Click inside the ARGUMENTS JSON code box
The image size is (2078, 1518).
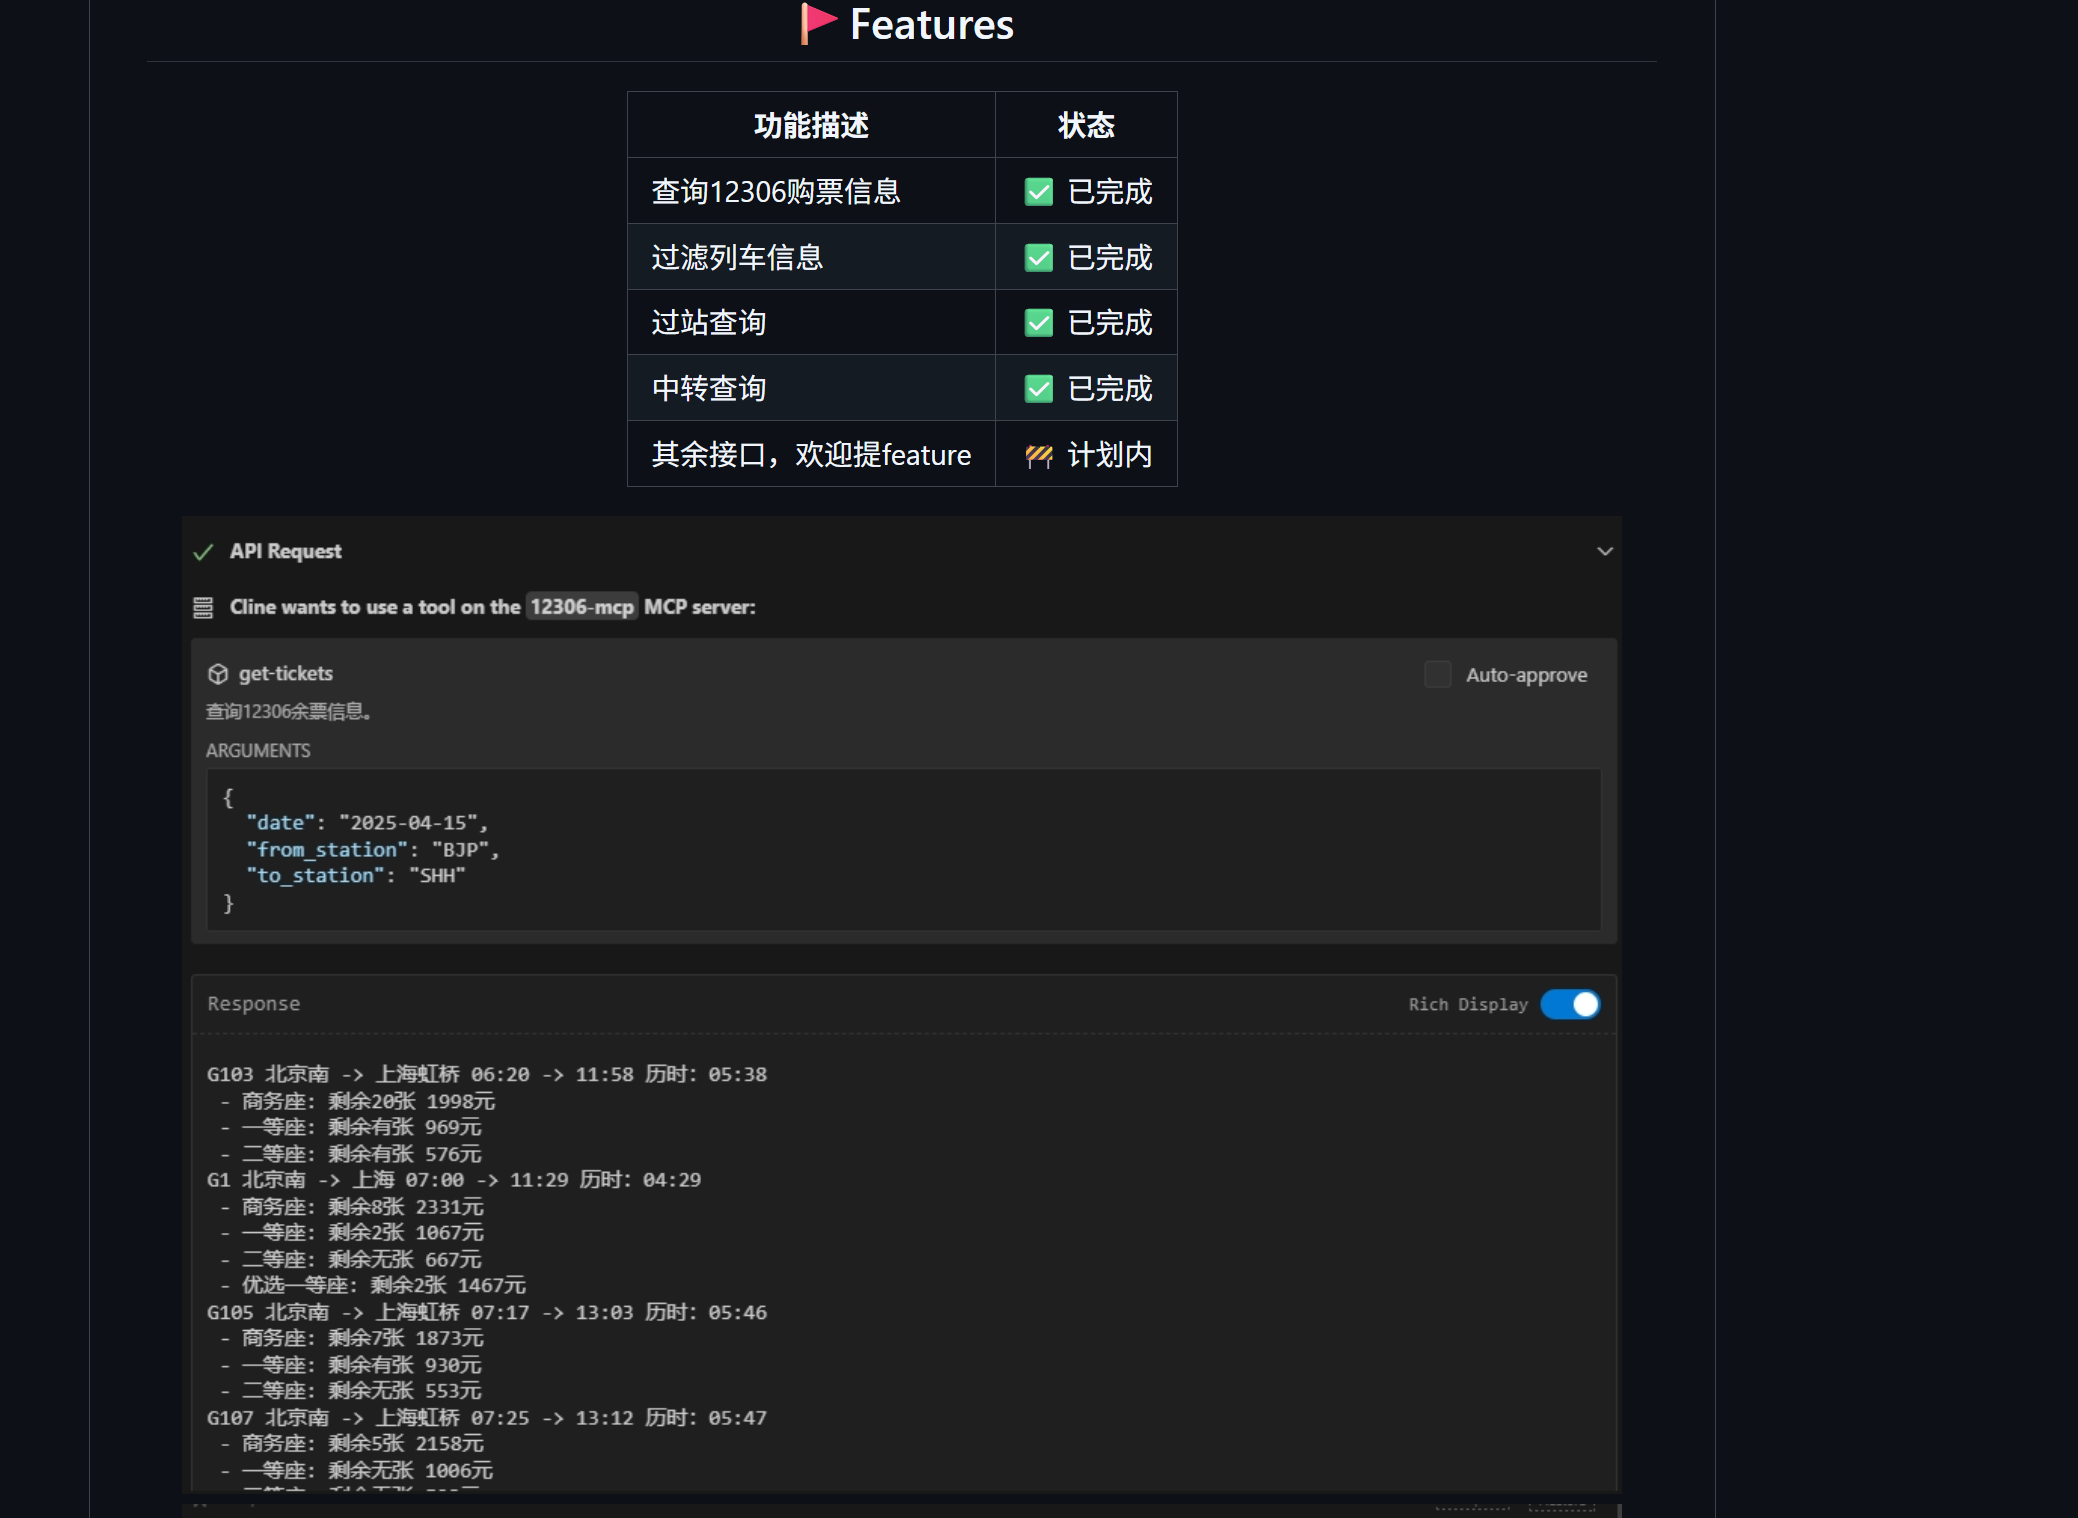coord(904,850)
